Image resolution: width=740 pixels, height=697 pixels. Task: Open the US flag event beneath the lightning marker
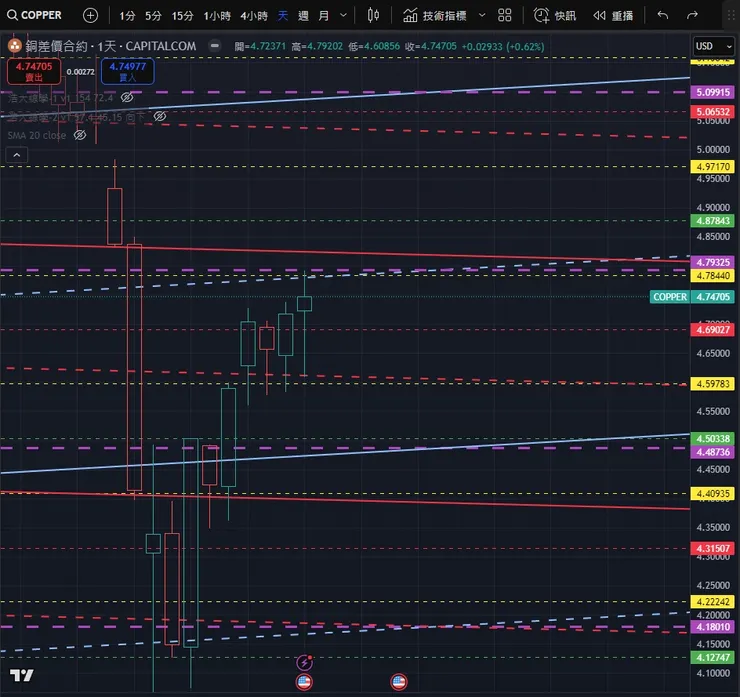(304, 682)
